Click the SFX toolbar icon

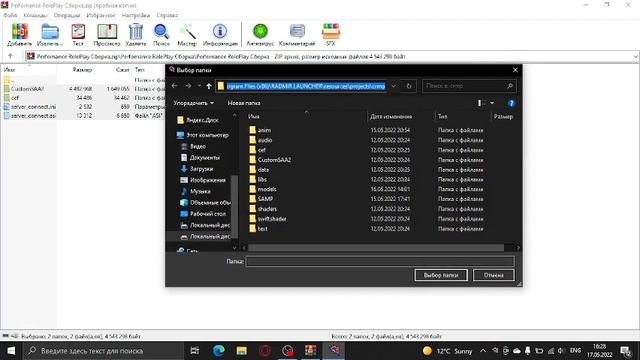click(x=331, y=34)
